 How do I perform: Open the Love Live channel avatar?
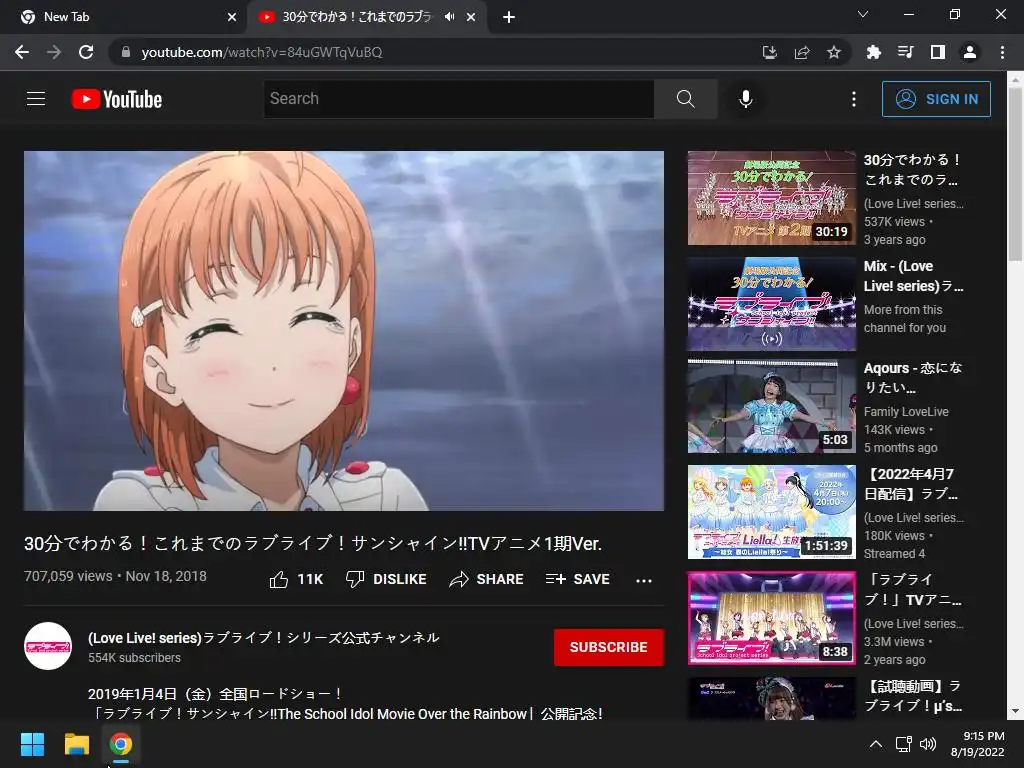48,646
